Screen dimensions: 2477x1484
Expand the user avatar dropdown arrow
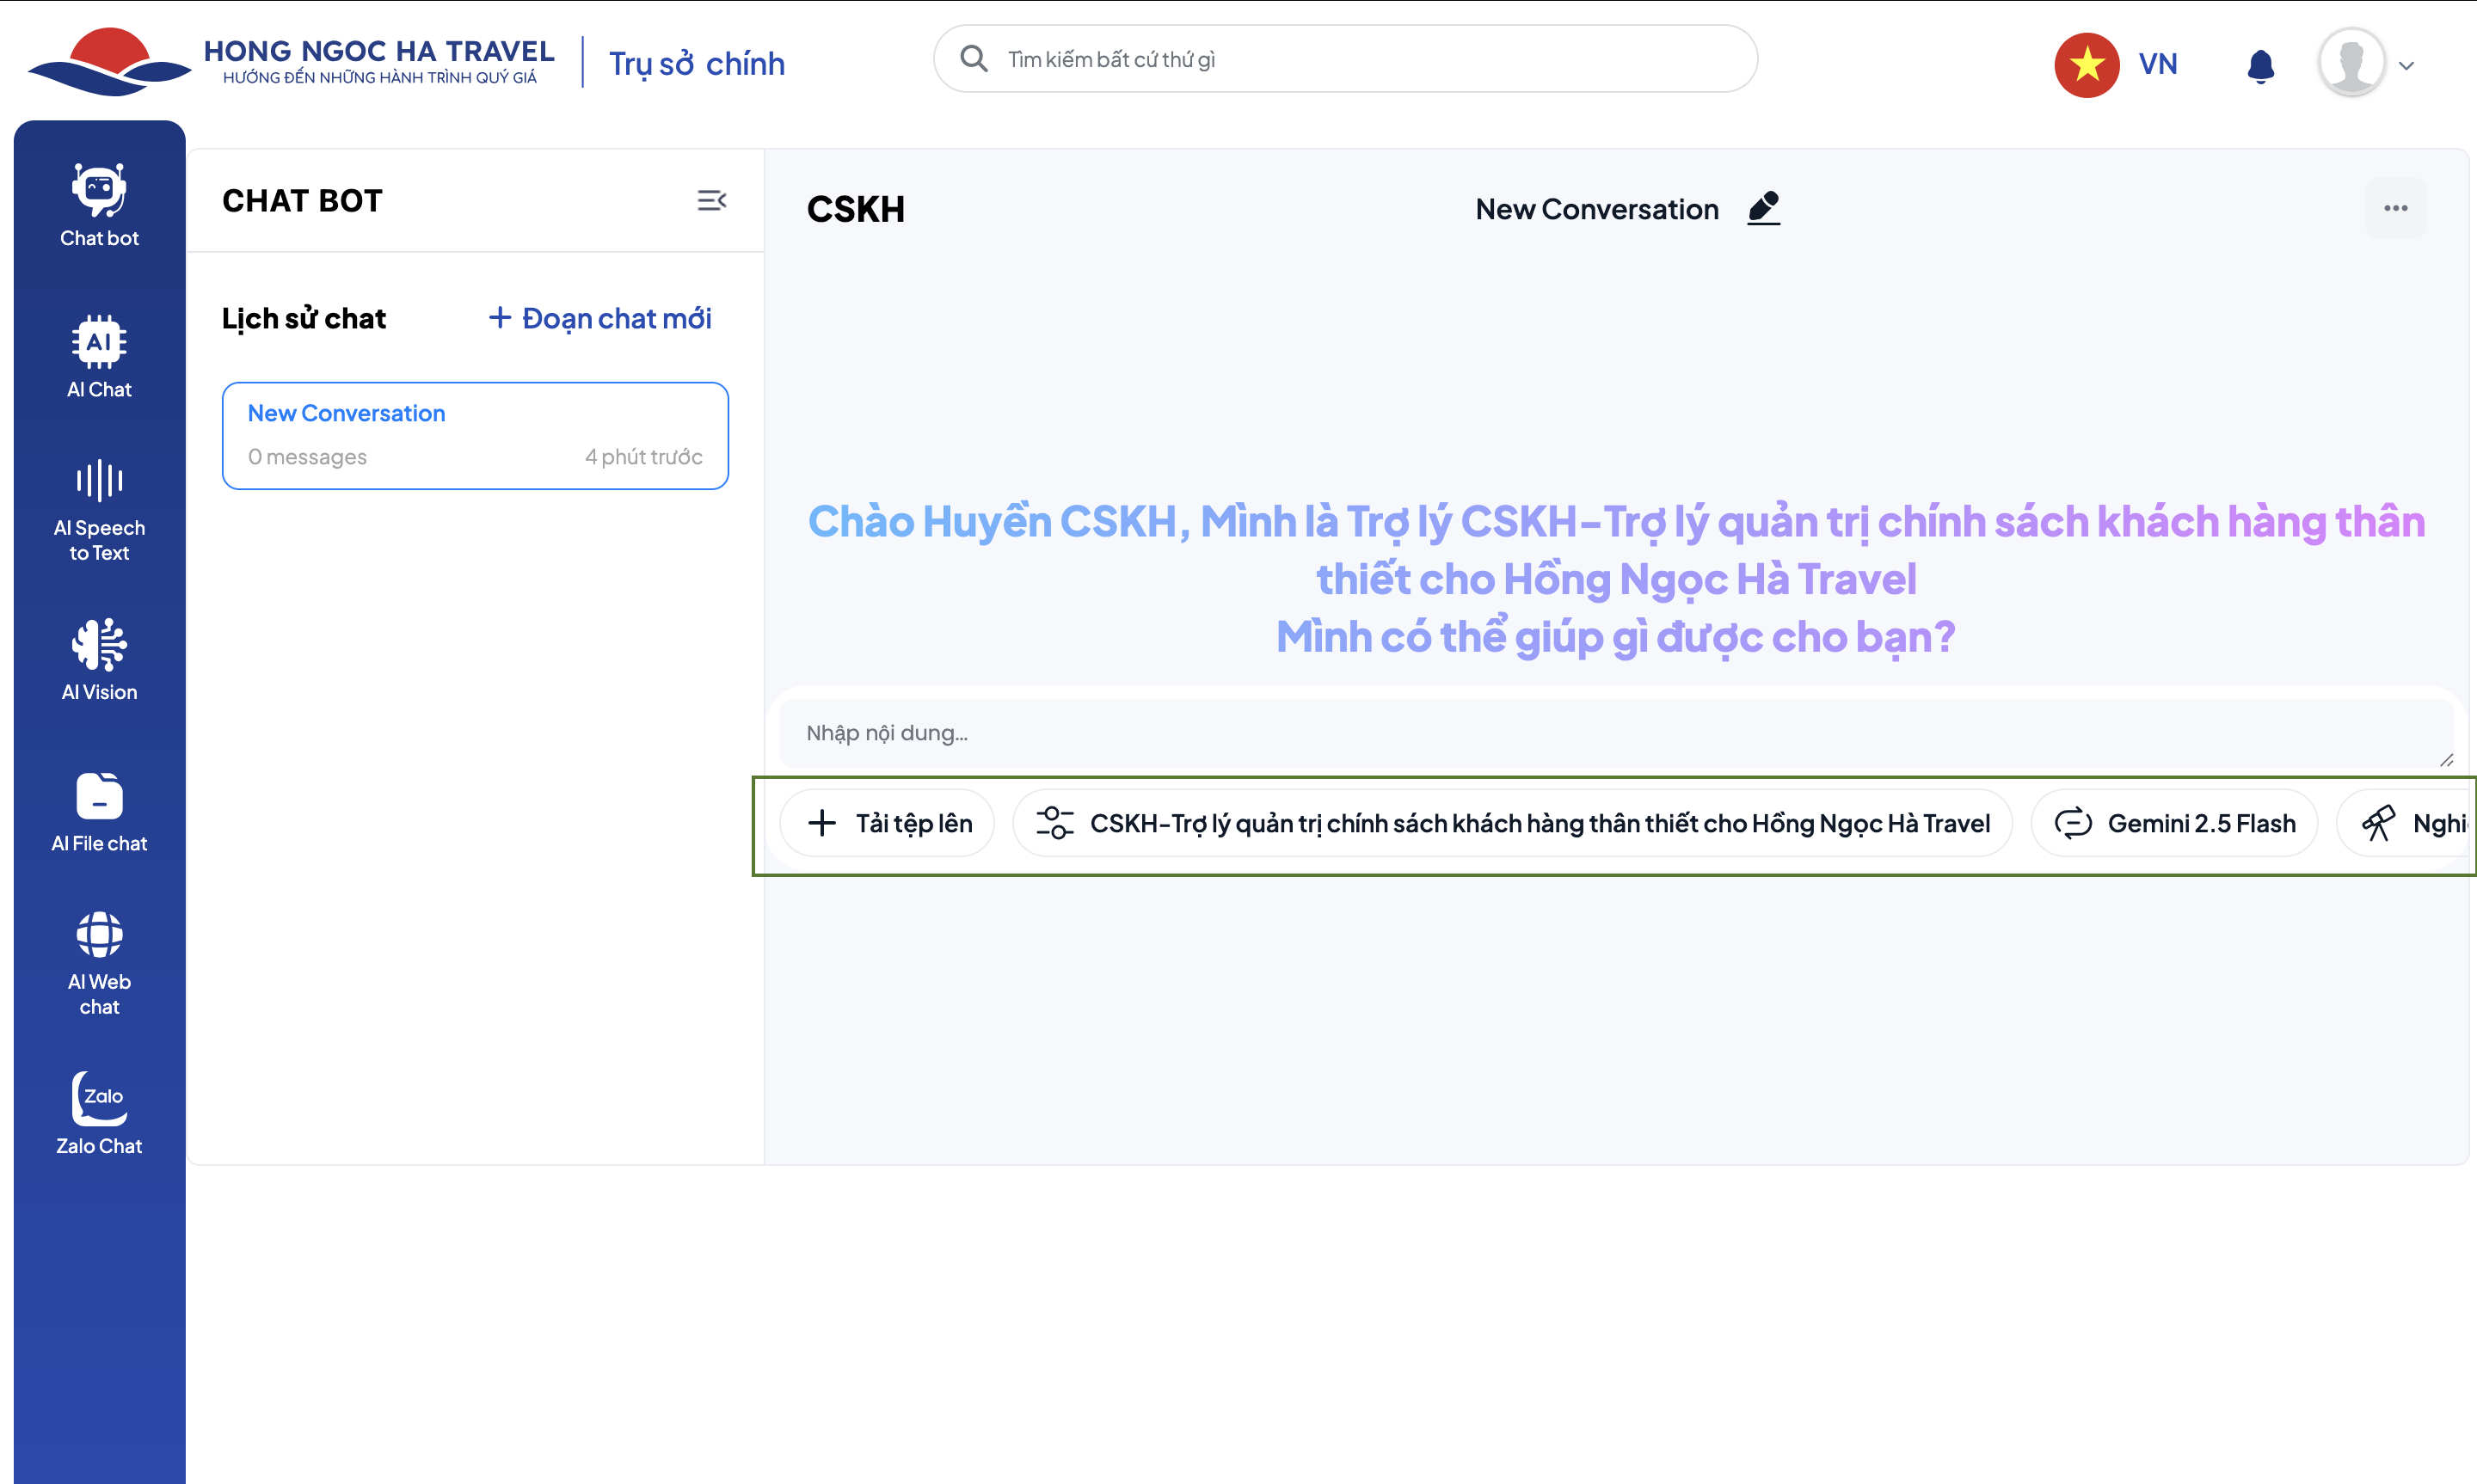coord(2406,66)
